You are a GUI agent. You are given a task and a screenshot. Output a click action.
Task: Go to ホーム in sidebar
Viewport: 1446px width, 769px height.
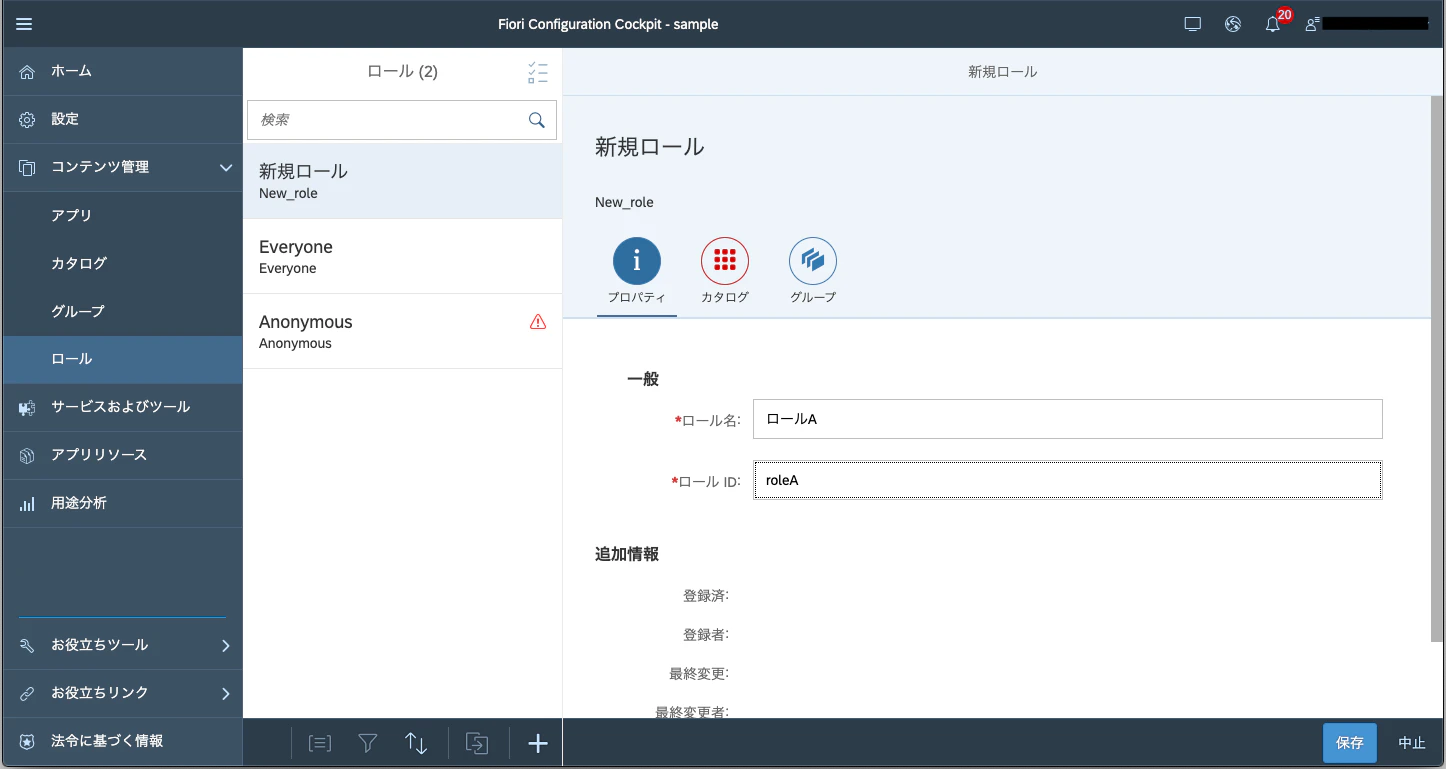point(122,71)
